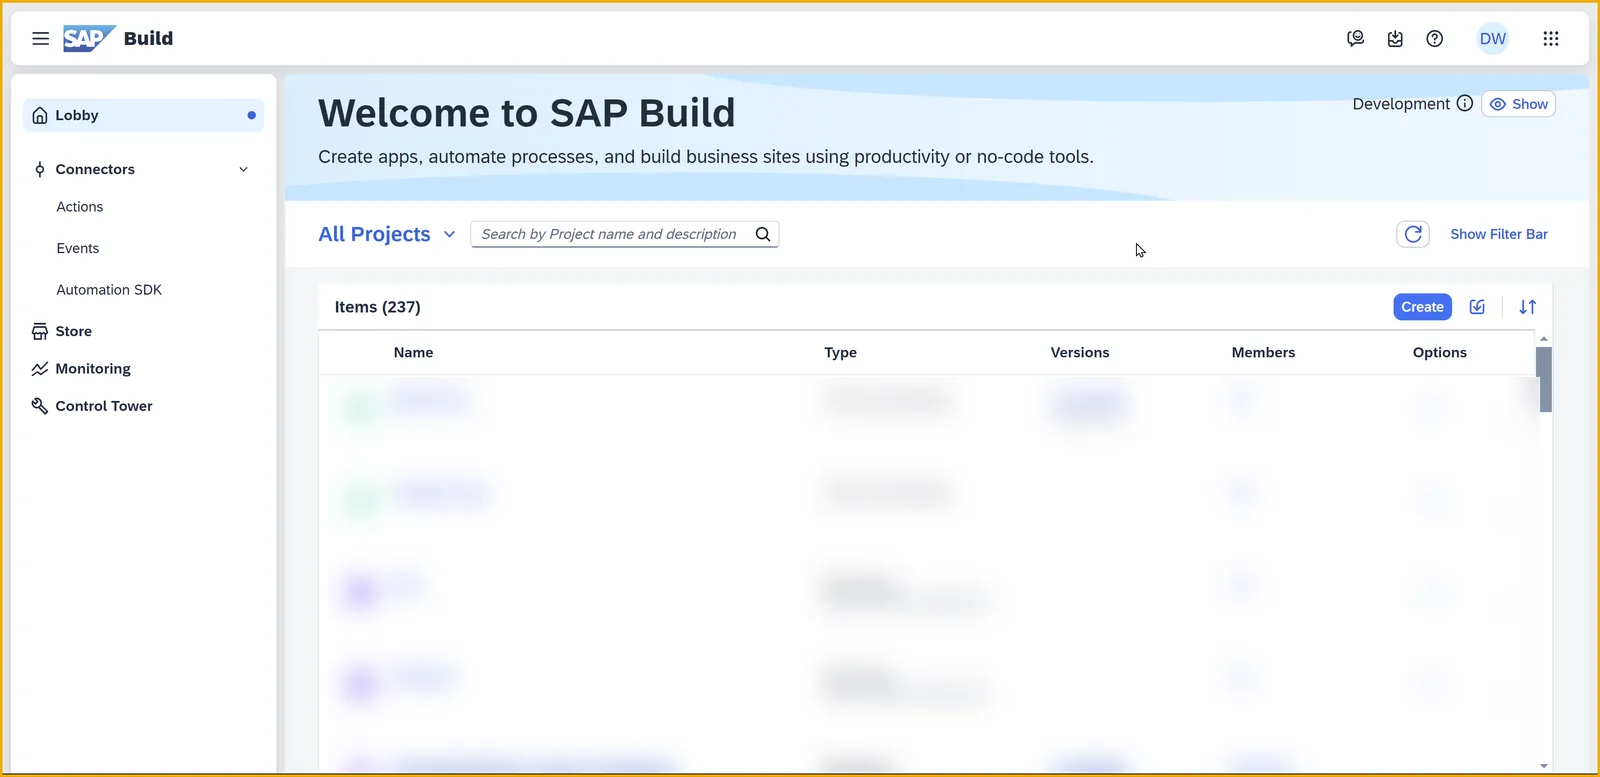Image resolution: width=1600 pixels, height=777 pixels.
Task: Click the Create button
Action: 1422,307
